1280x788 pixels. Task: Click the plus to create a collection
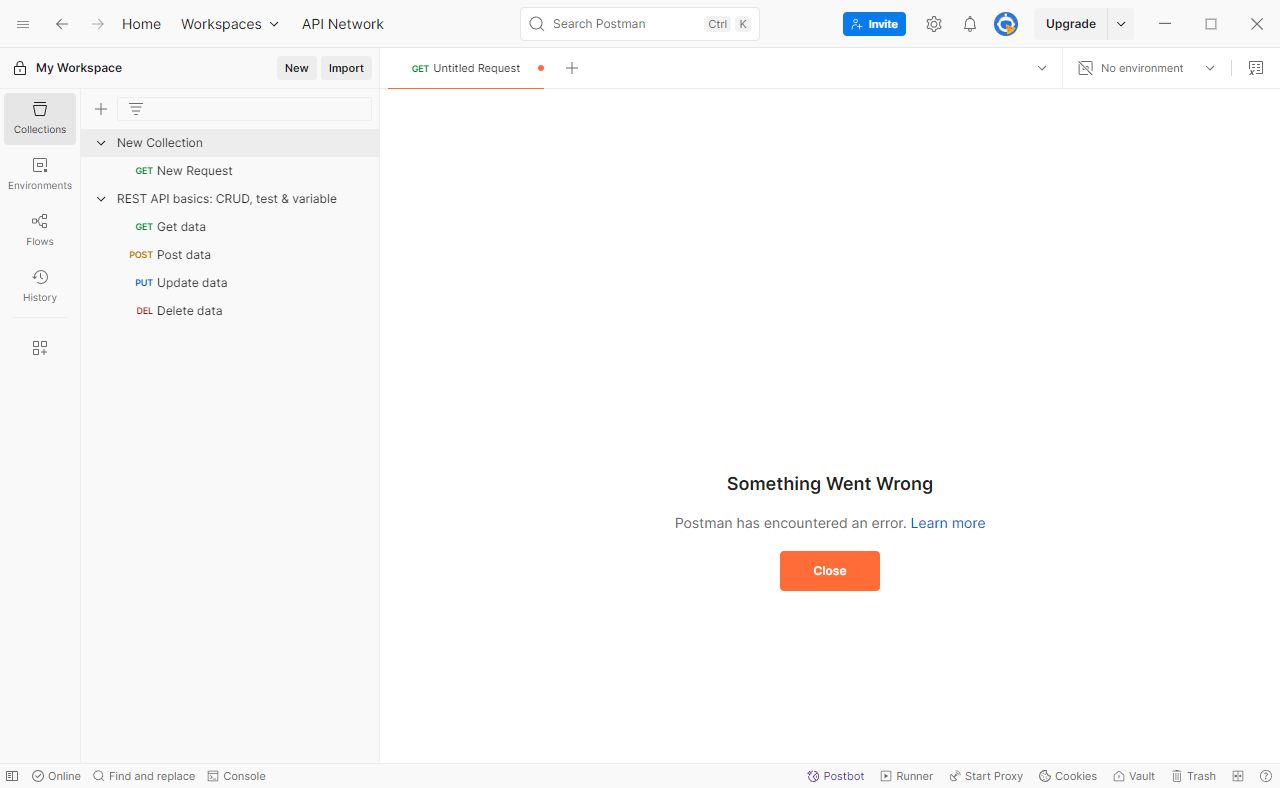pyautogui.click(x=101, y=109)
